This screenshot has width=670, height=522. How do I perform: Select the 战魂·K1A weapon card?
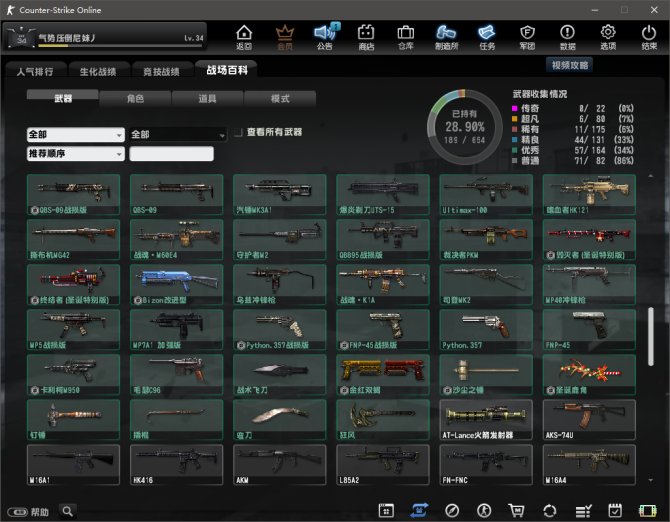(383, 284)
